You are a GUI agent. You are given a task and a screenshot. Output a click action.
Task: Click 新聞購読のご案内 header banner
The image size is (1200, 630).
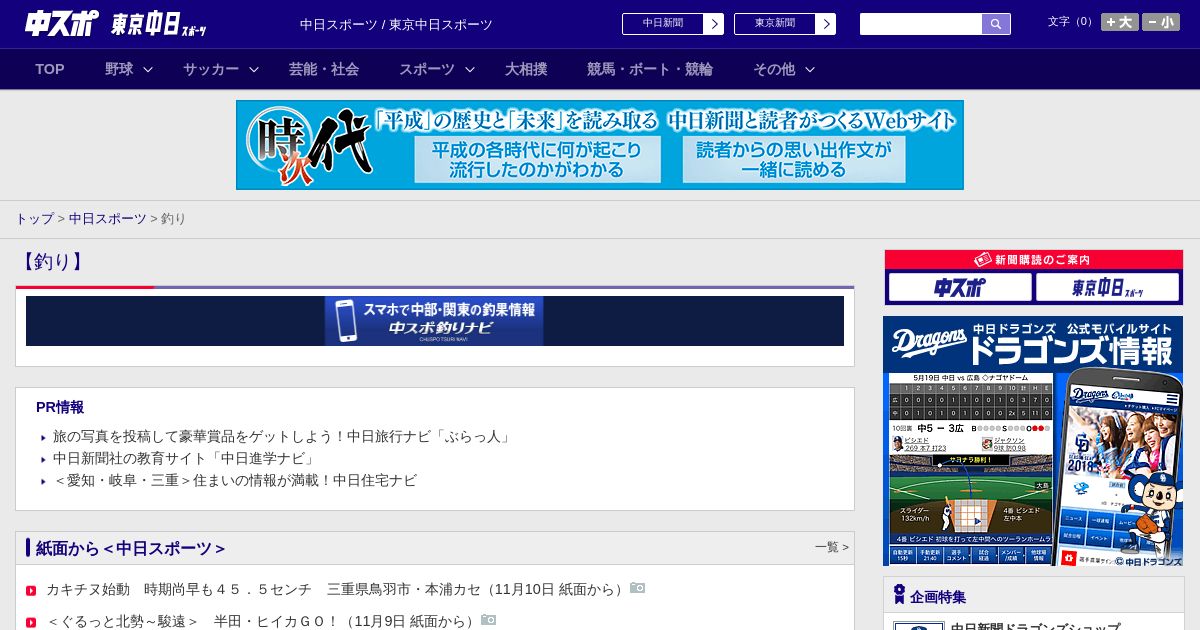[1033, 260]
